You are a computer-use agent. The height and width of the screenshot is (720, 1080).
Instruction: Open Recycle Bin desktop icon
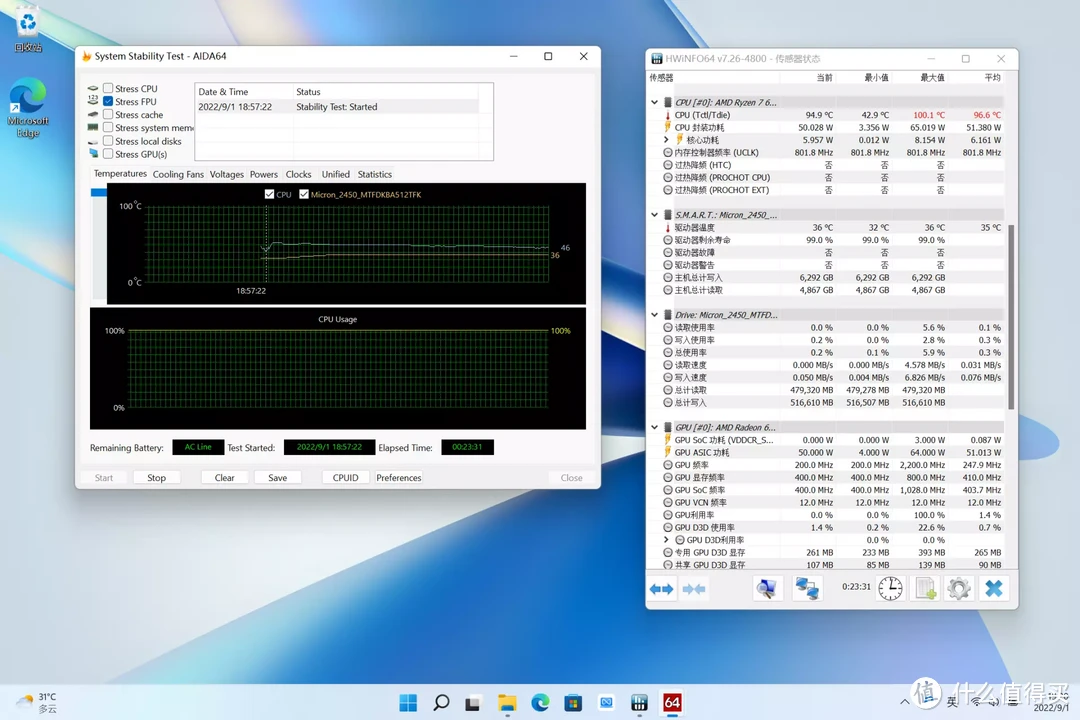coord(28,30)
